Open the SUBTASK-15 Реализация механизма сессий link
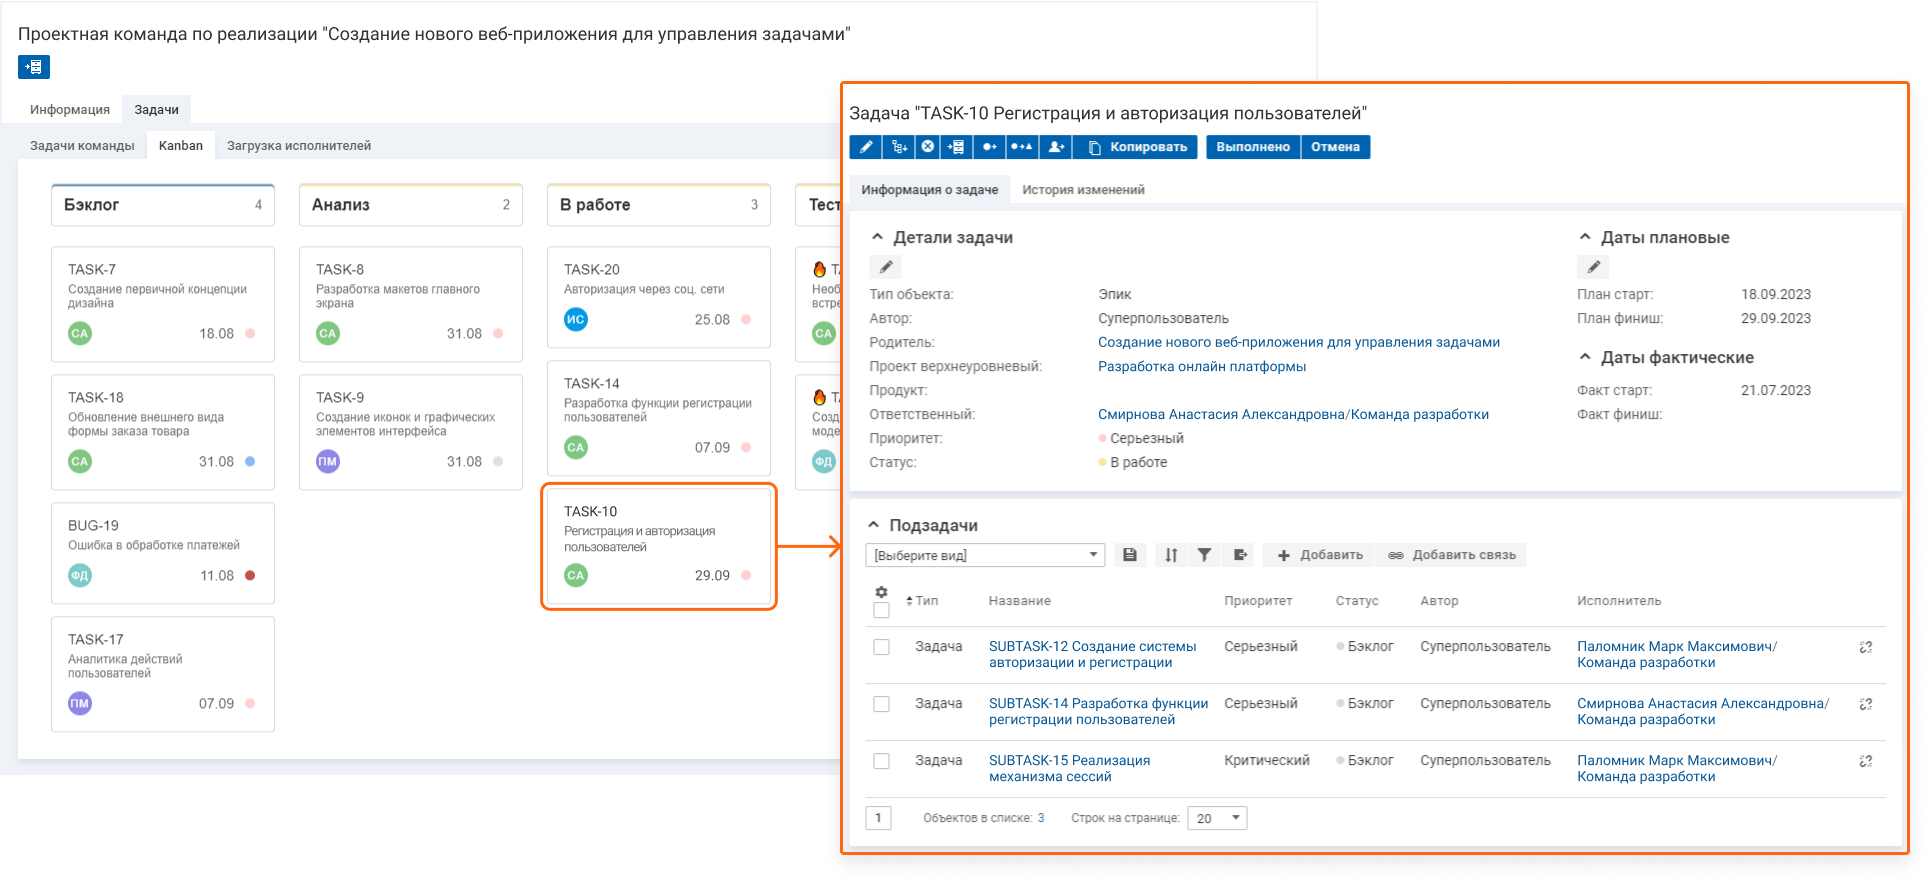 point(1069,768)
